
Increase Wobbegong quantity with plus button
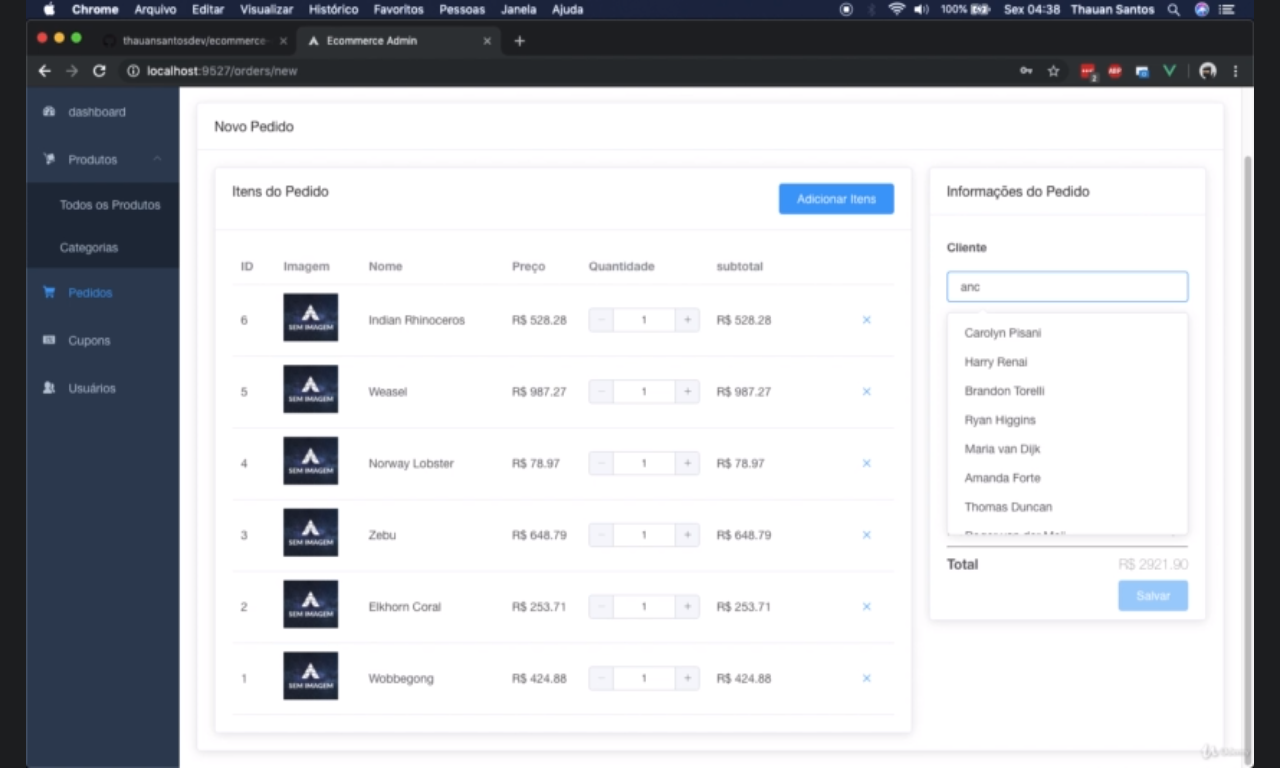(687, 678)
